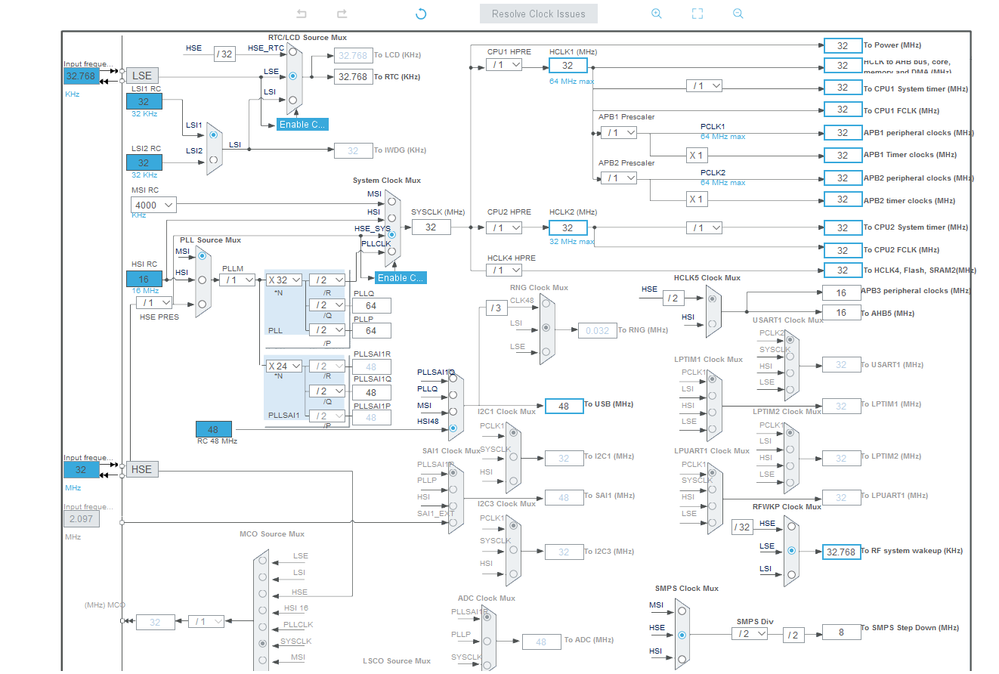The height and width of the screenshot is (674, 999).
Task: Select LSE source in RTC/LCD Source Mux
Action: 292,76
